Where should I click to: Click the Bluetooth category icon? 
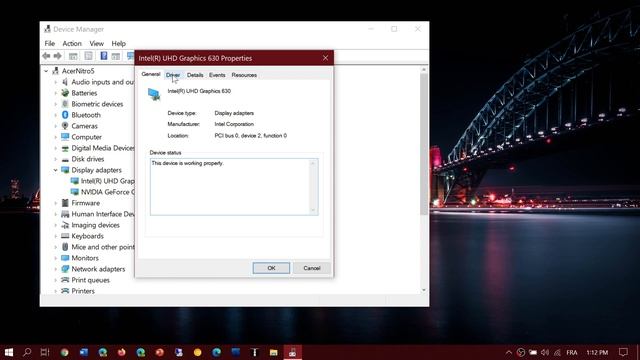pyautogui.click(x=65, y=115)
